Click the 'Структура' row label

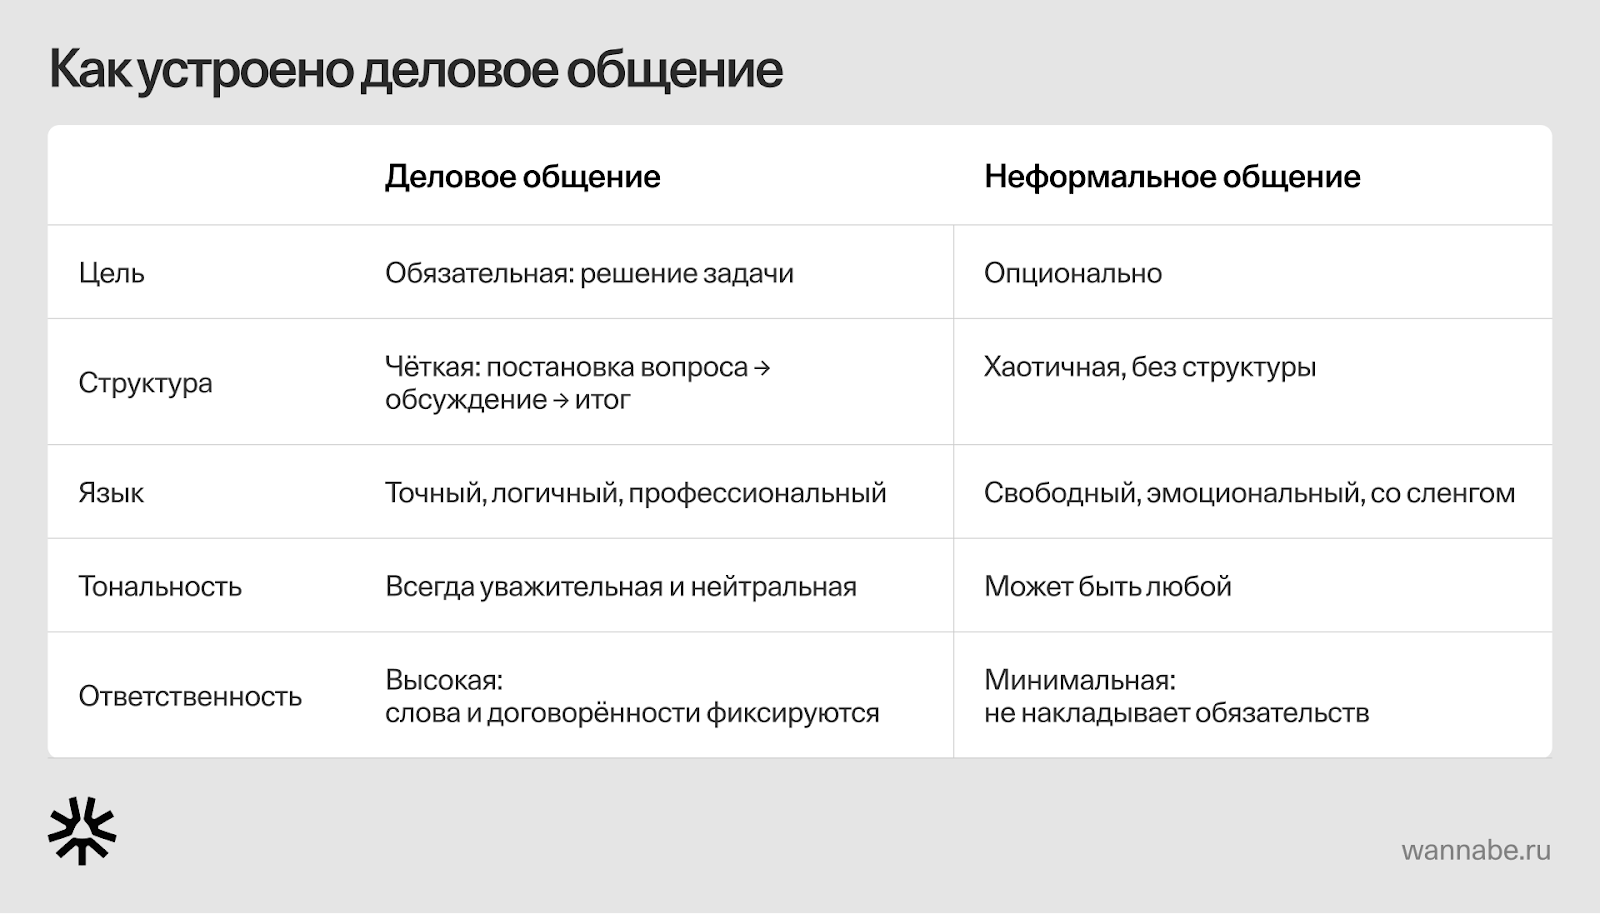(x=145, y=383)
